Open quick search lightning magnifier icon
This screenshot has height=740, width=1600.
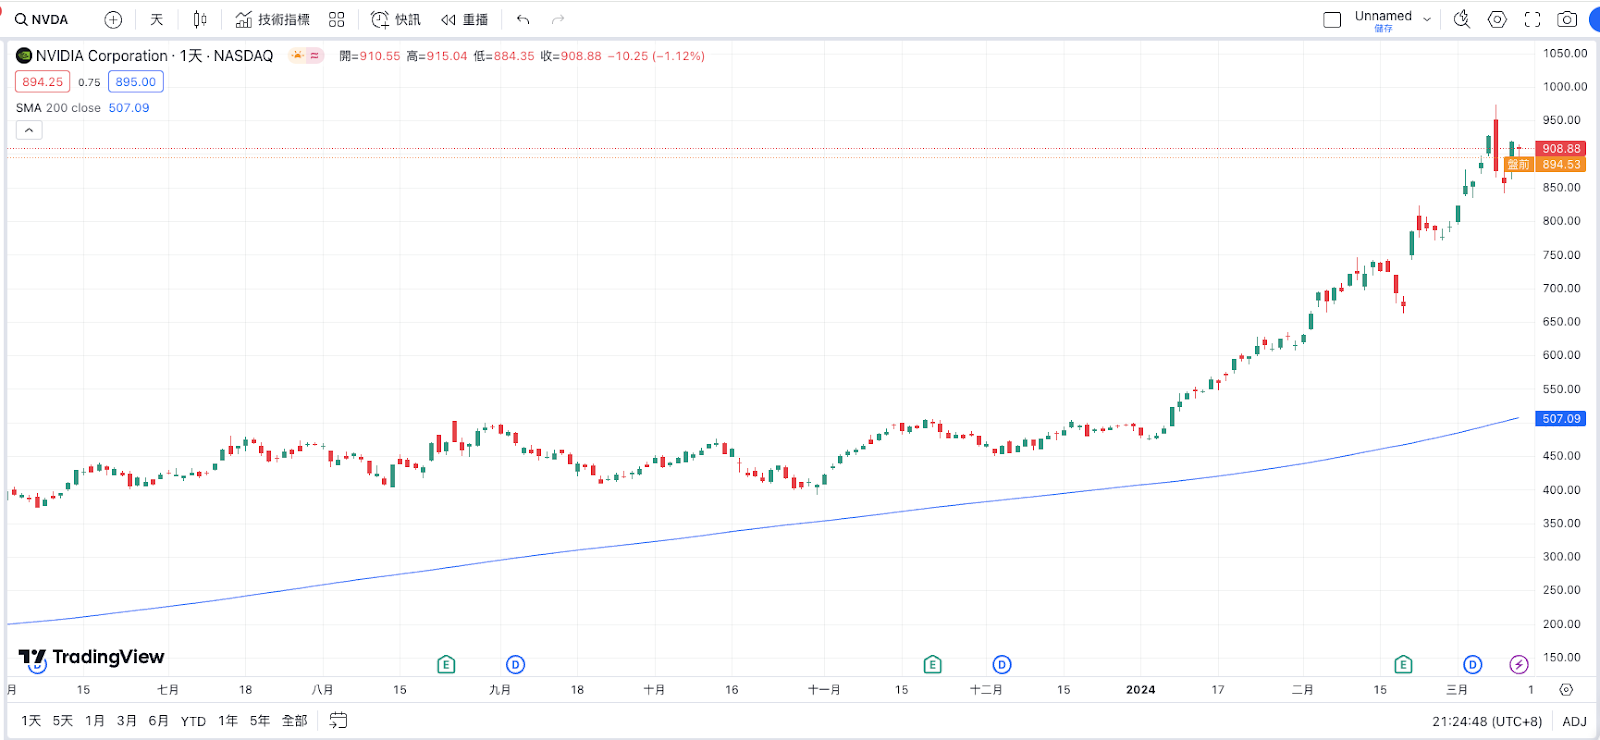pos(1462,20)
